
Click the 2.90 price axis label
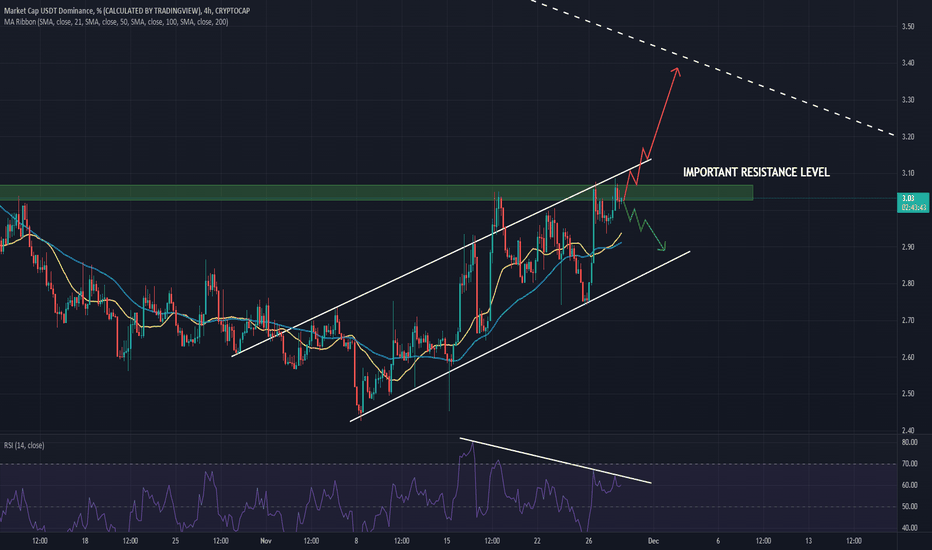tap(908, 247)
